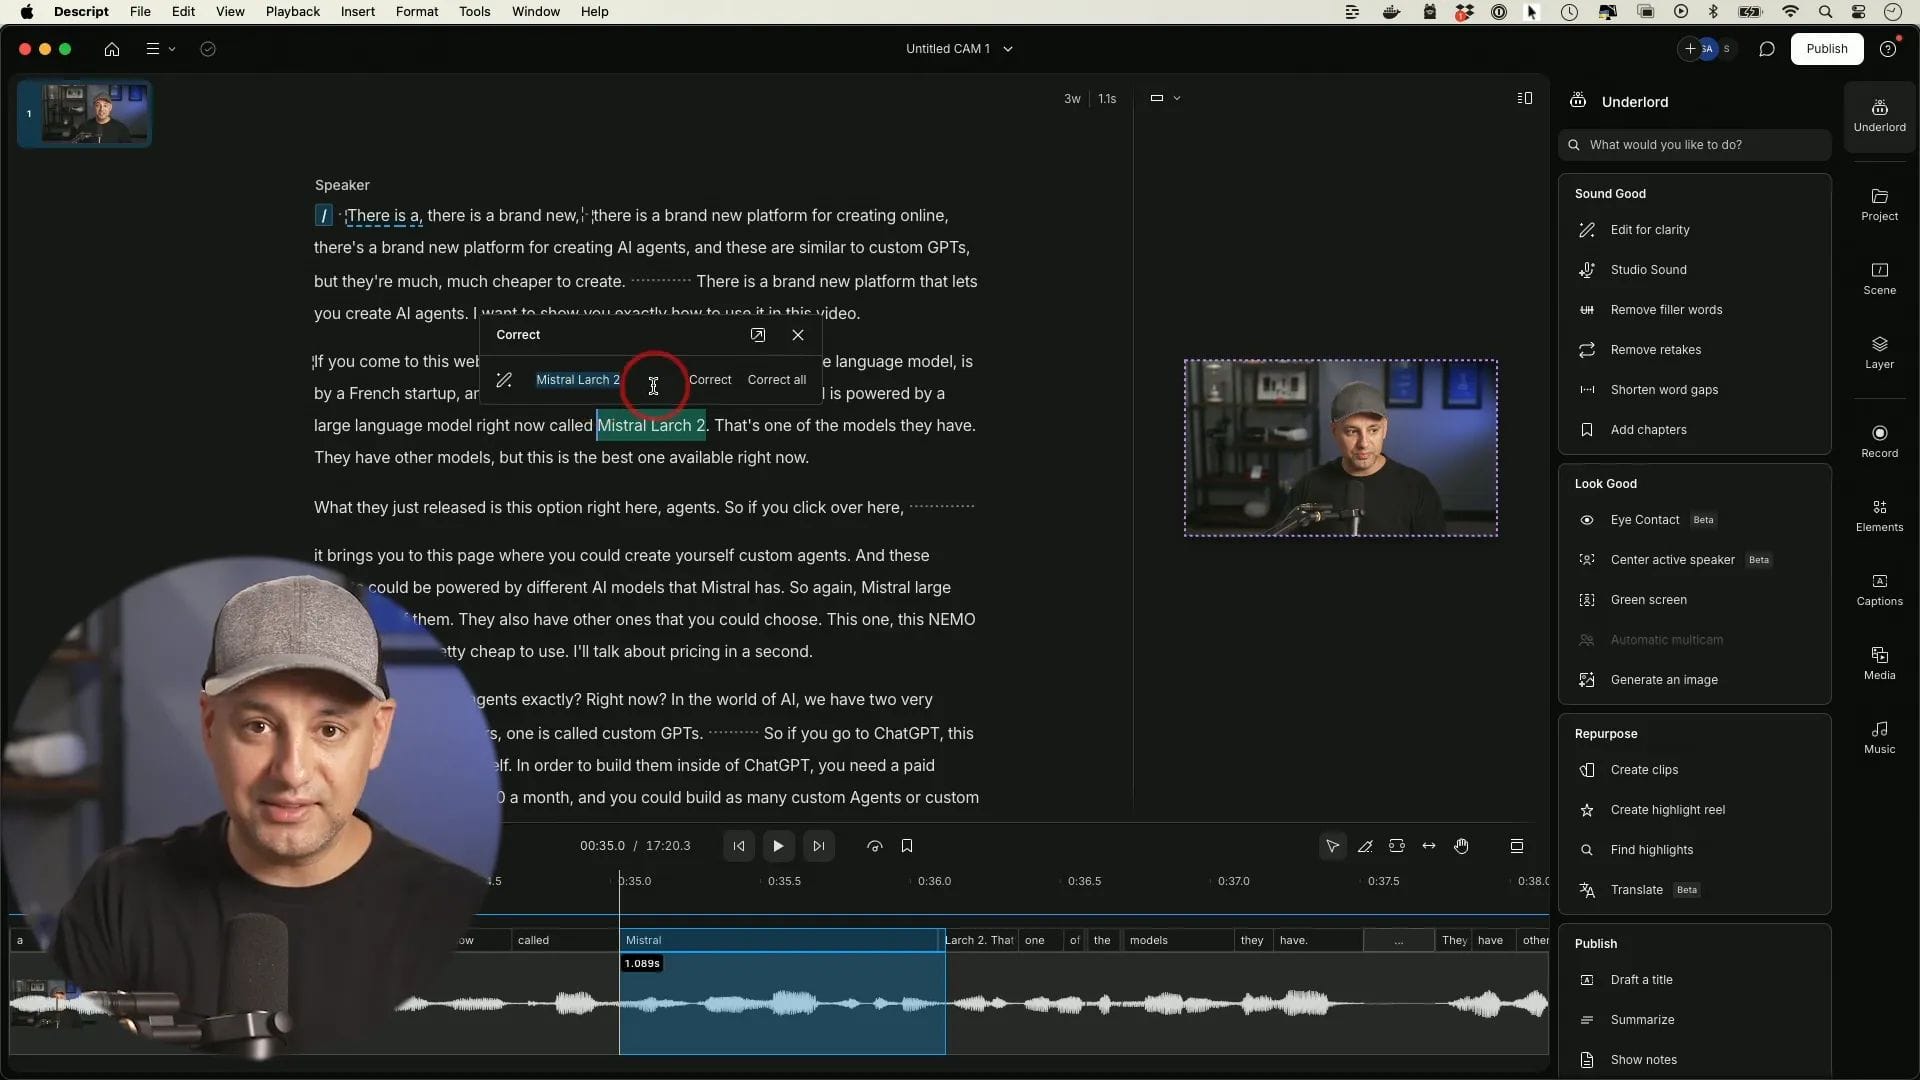
Task: Select Show notes
Action: (x=1643, y=1060)
